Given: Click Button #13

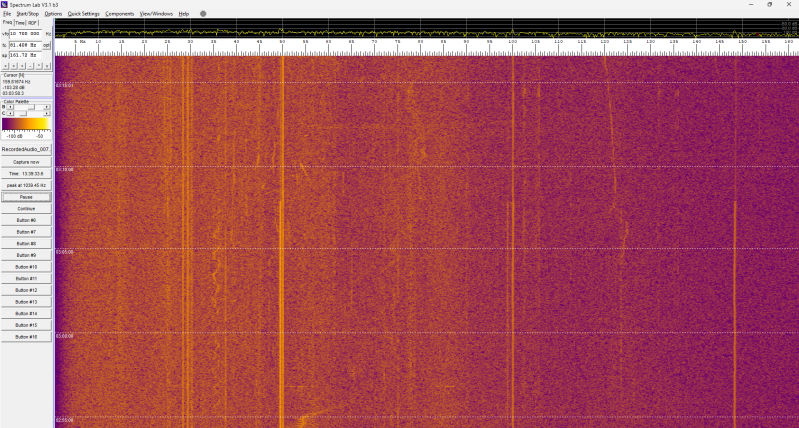Looking at the screenshot, I should pos(26,302).
